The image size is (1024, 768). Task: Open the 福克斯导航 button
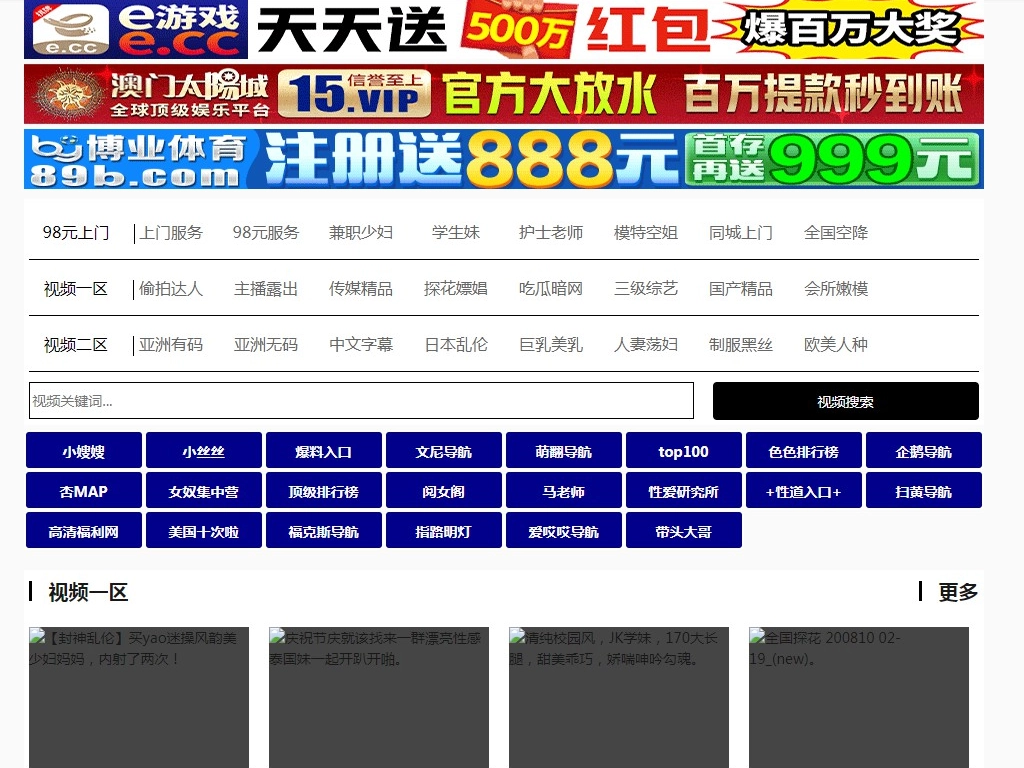(x=323, y=531)
